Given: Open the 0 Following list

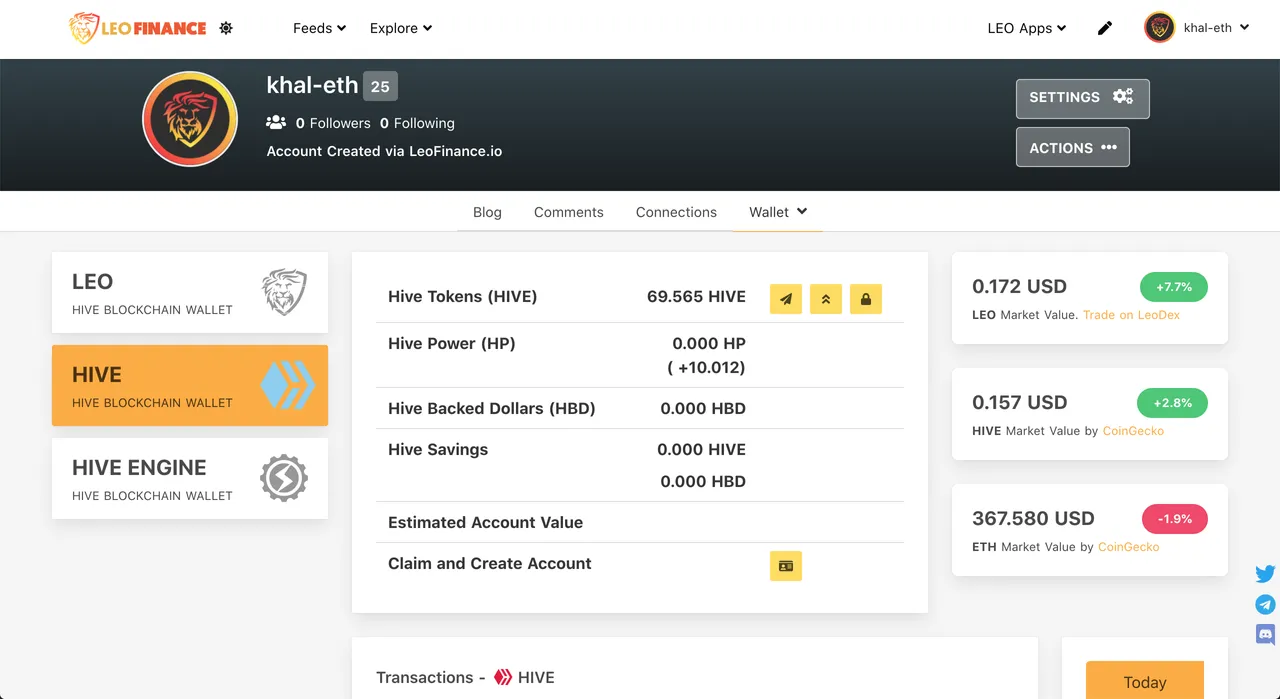Looking at the screenshot, I should point(417,123).
